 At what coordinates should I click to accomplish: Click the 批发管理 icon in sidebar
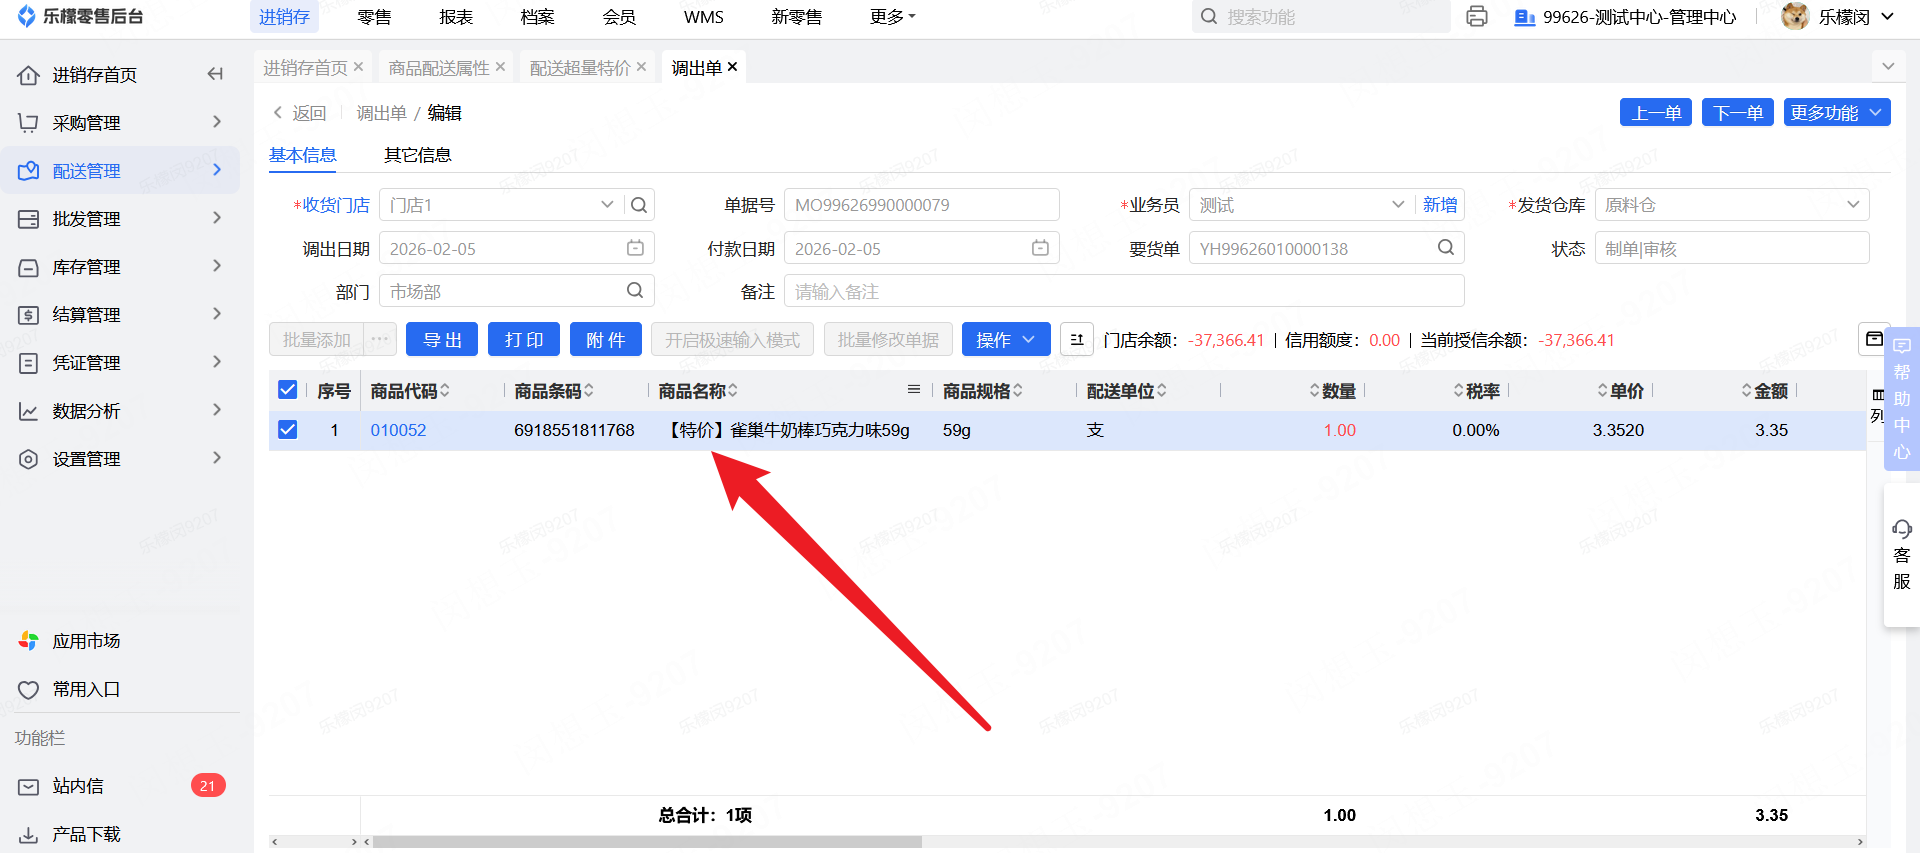[x=28, y=219]
